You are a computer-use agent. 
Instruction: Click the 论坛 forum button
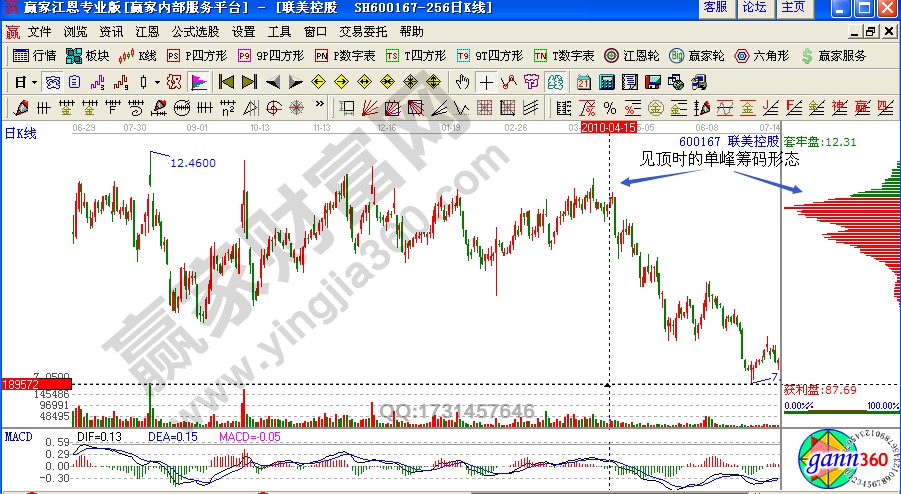pyautogui.click(x=754, y=7)
